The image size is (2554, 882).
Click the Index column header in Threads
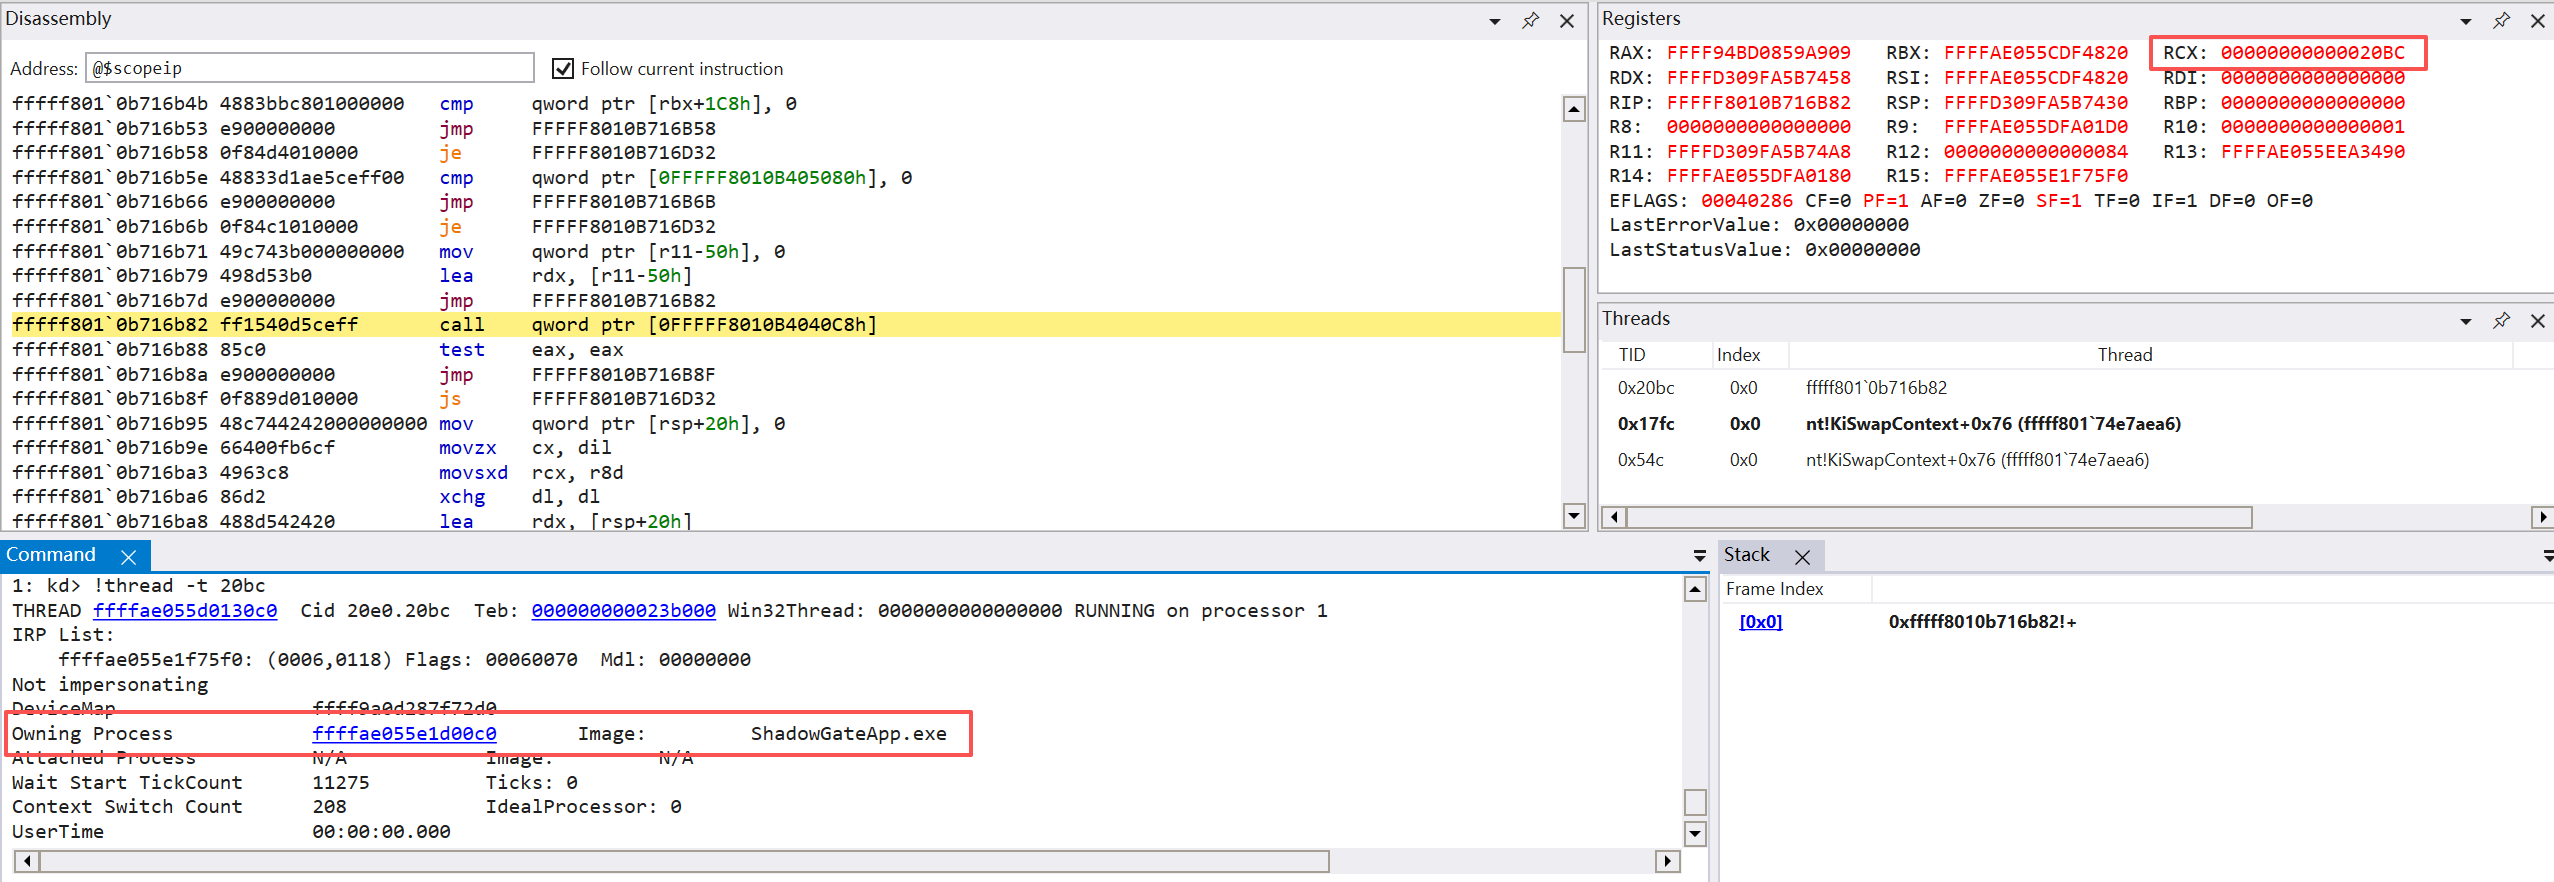pos(1738,355)
